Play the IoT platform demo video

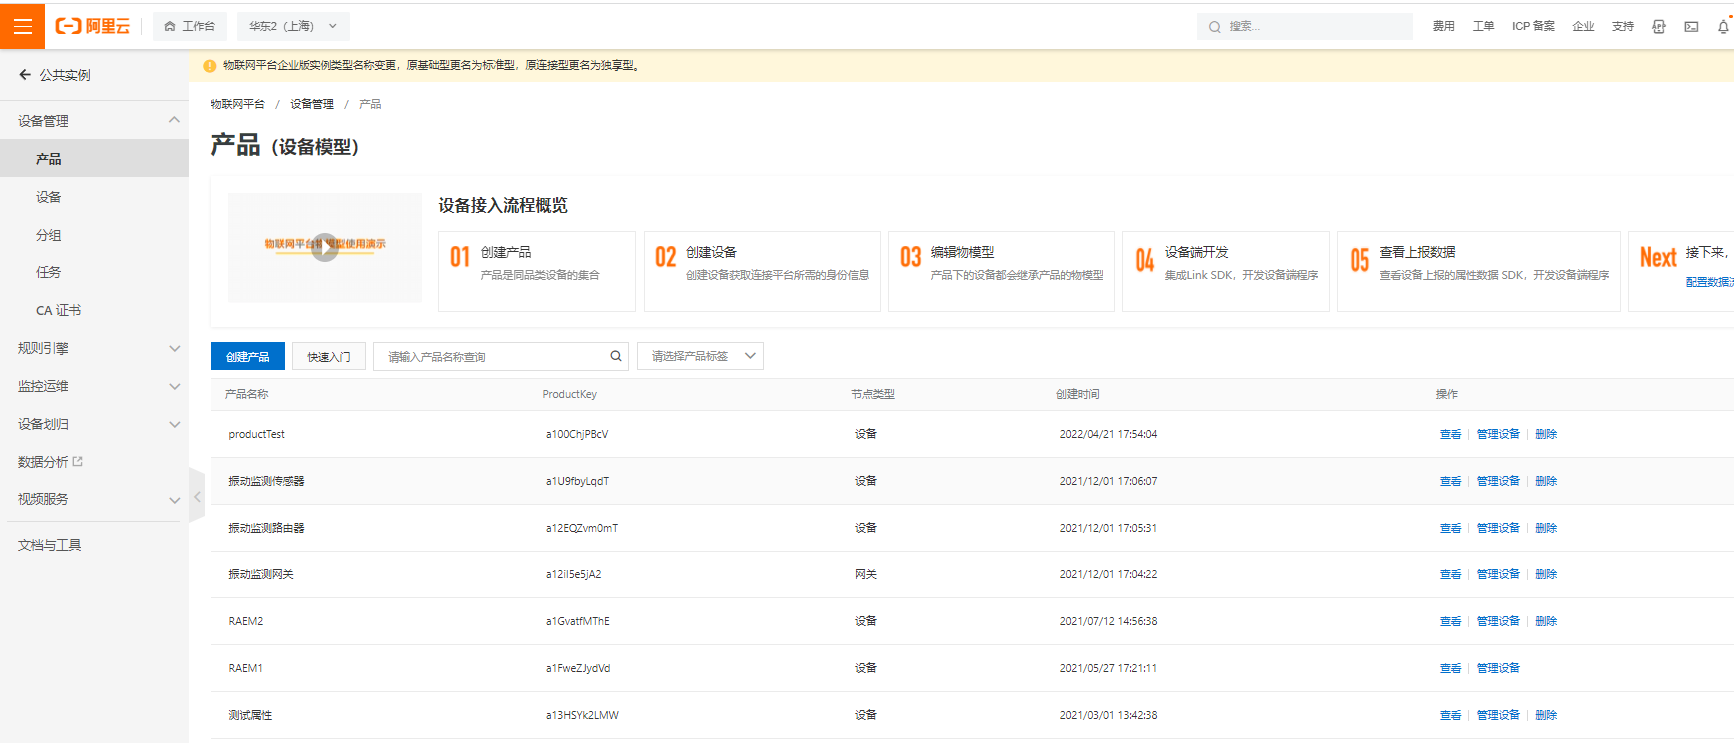(325, 247)
